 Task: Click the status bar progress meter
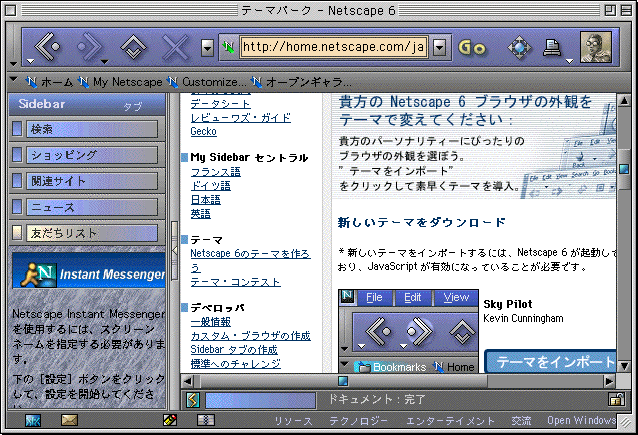(260, 400)
